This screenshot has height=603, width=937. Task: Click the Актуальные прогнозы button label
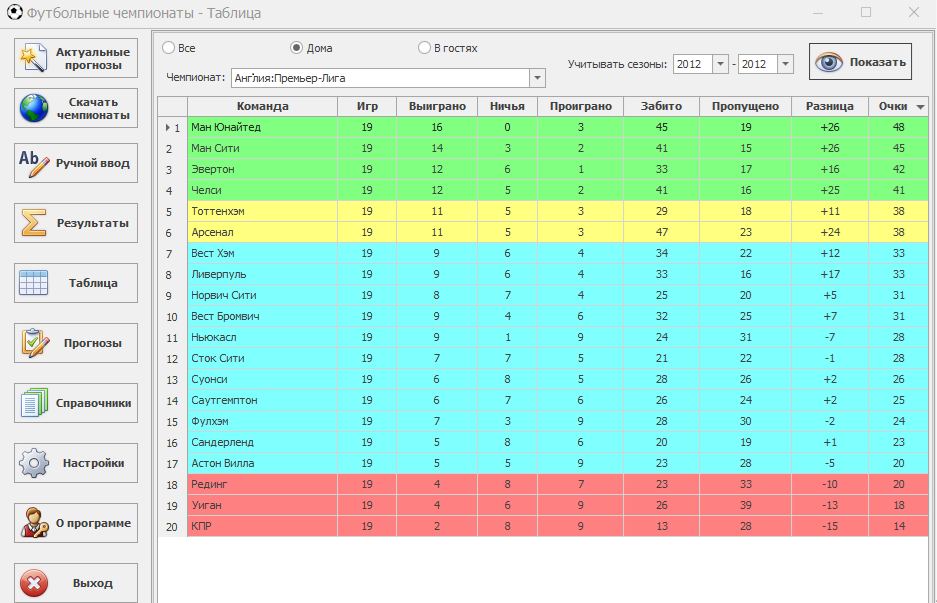coord(93,59)
